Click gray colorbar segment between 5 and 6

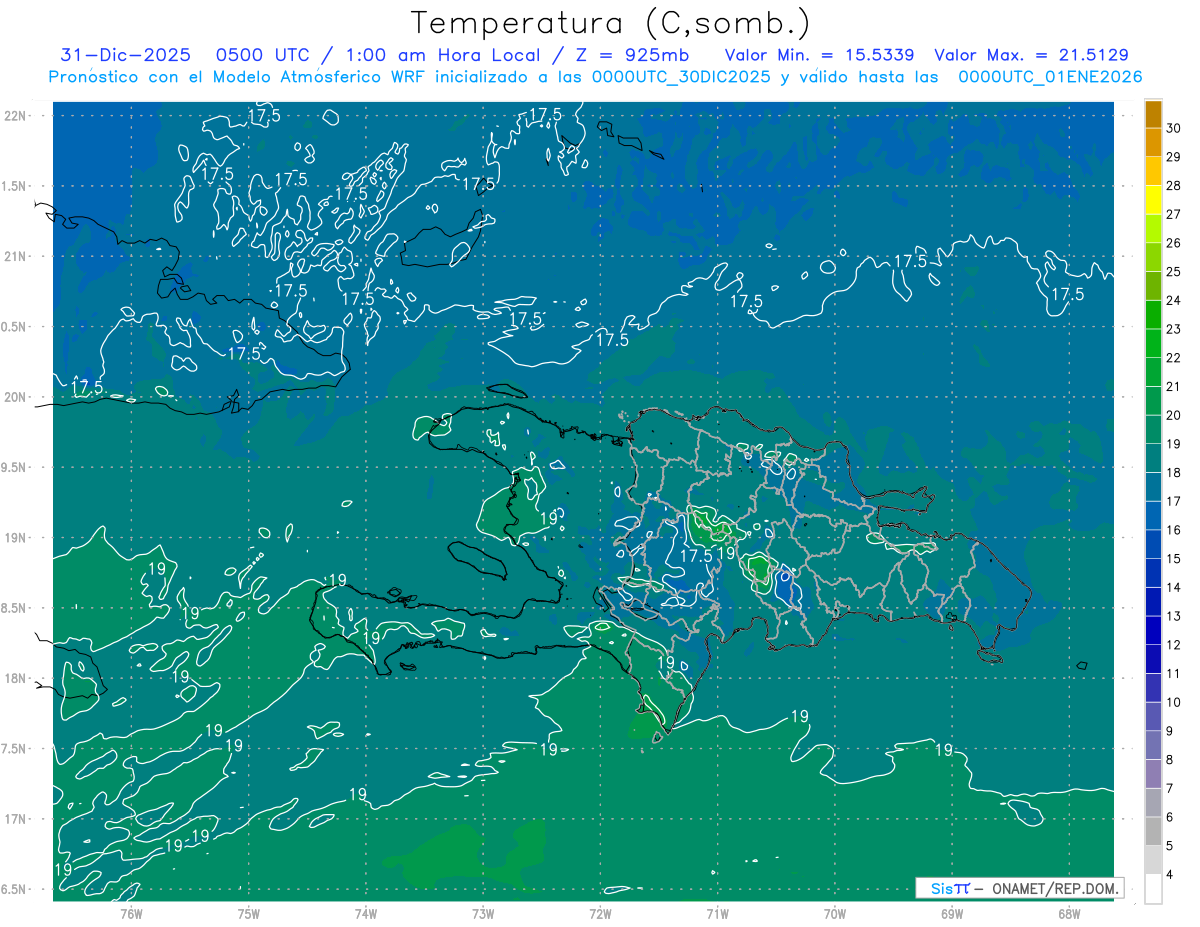(1153, 832)
